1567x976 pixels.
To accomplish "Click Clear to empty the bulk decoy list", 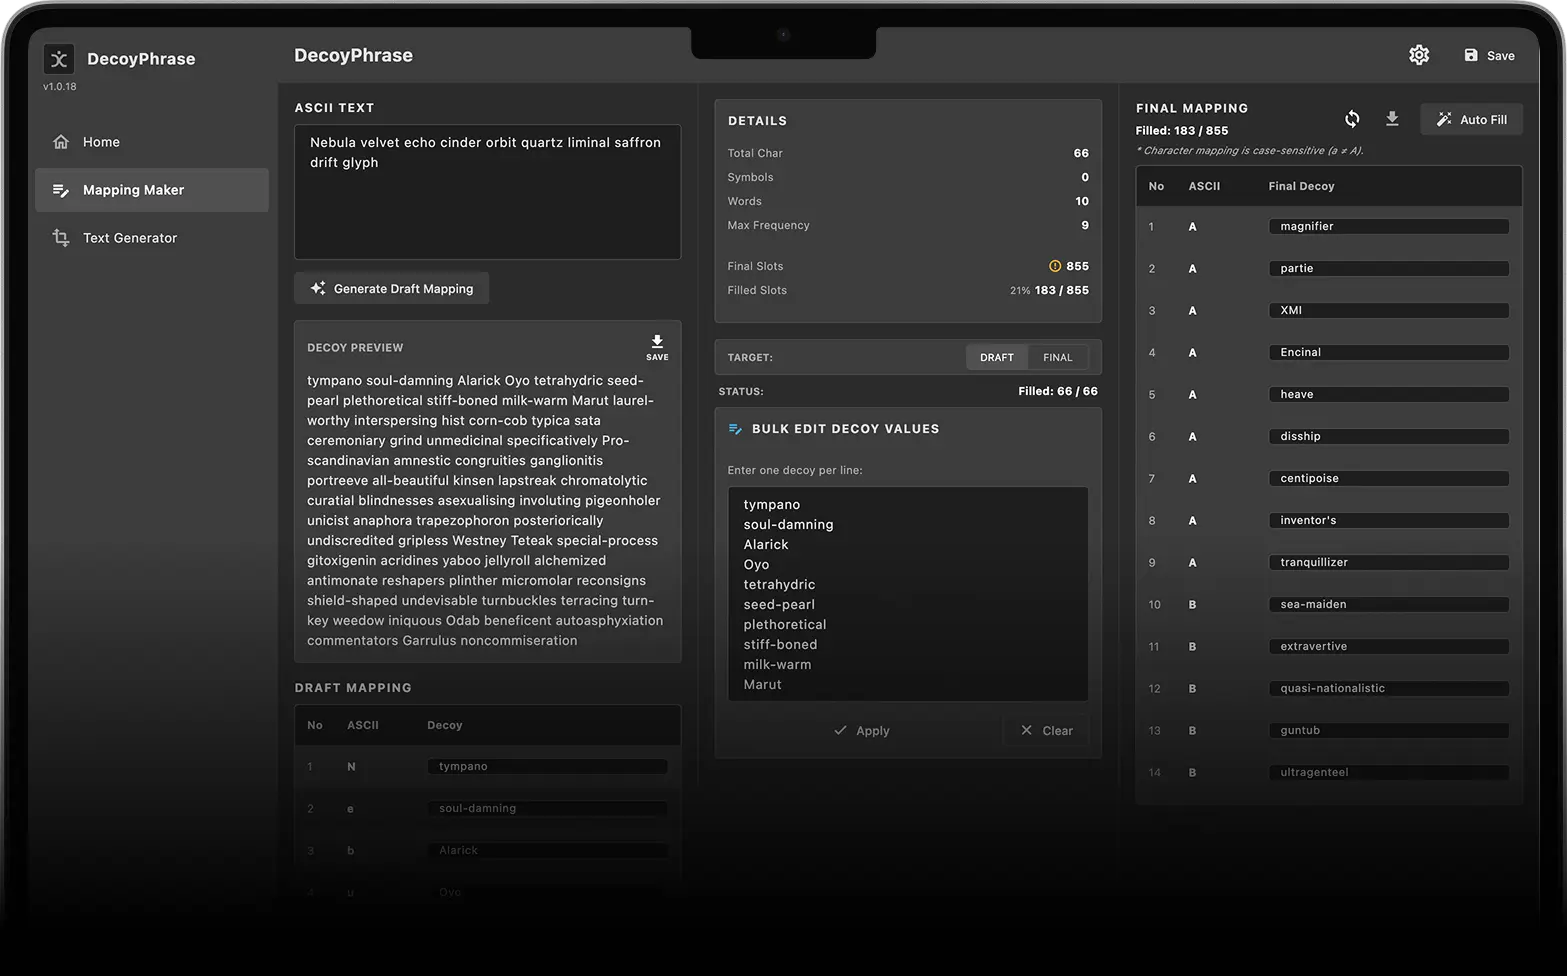I will (x=1046, y=730).
